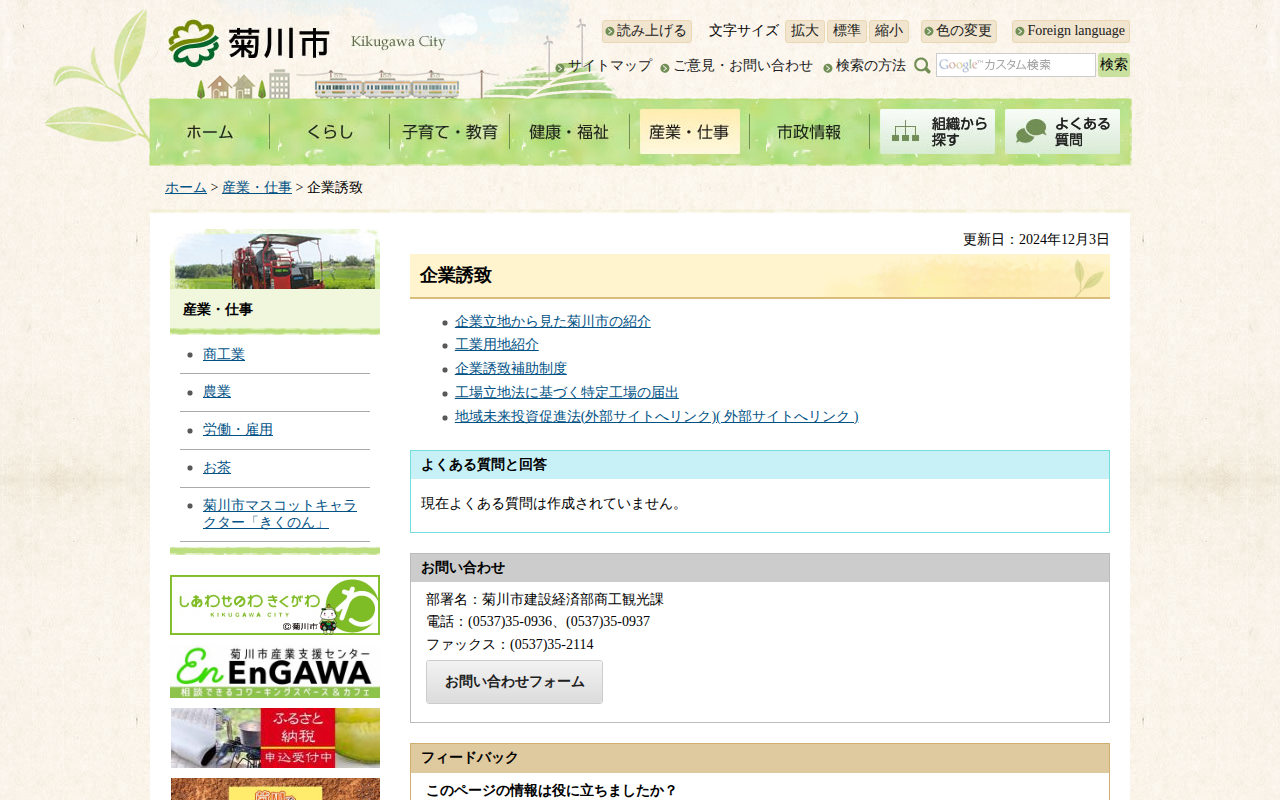Focus the Google custom search field
The image size is (1280, 800).
pos(1016,65)
